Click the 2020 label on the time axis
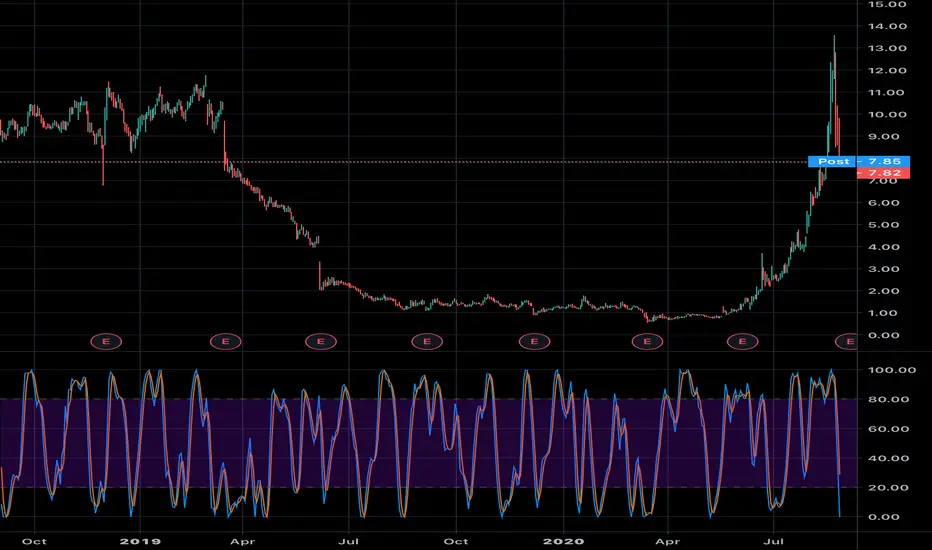This screenshot has width=932, height=550. 563,542
